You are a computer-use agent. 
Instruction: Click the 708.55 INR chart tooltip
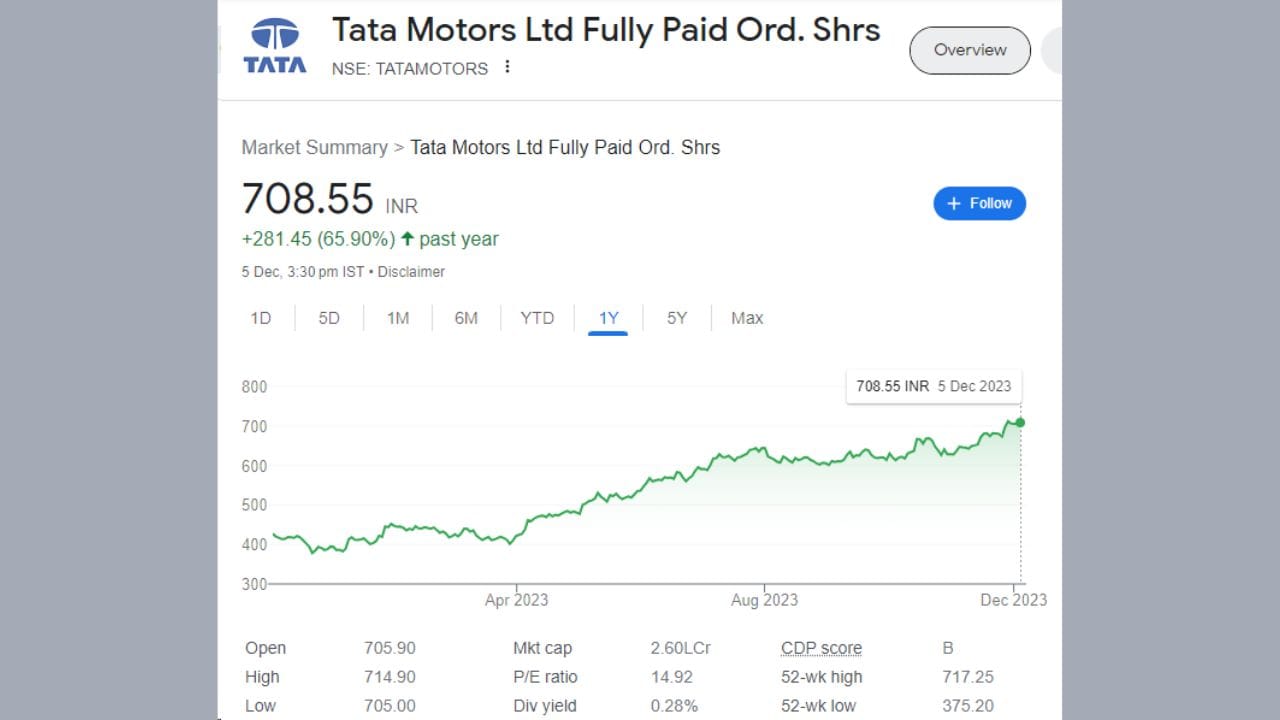(x=933, y=386)
